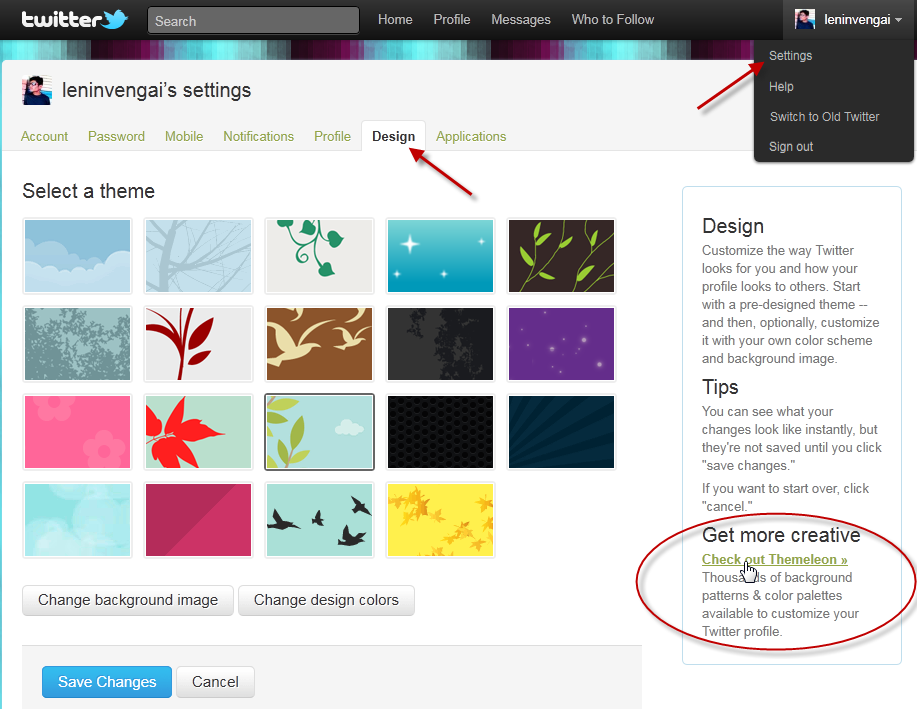Click Change design colors button
The width and height of the screenshot is (917, 709).
pos(326,600)
